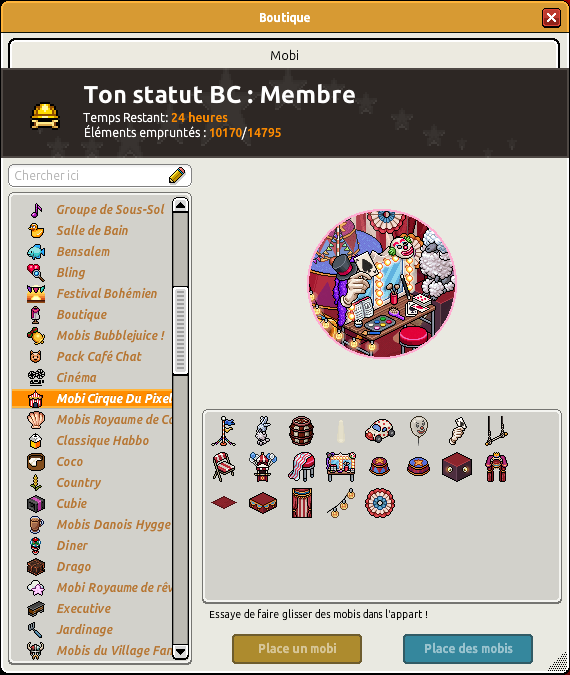Select the wooden barrel furniture item
The width and height of the screenshot is (570, 675).
[301, 430]
